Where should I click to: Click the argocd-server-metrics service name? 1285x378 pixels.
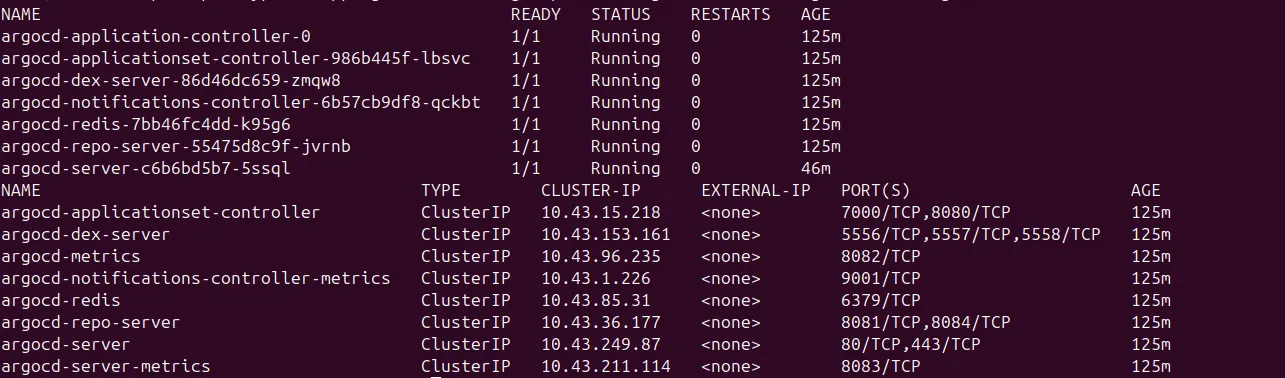pyautogui.click(x=106, y=367)
